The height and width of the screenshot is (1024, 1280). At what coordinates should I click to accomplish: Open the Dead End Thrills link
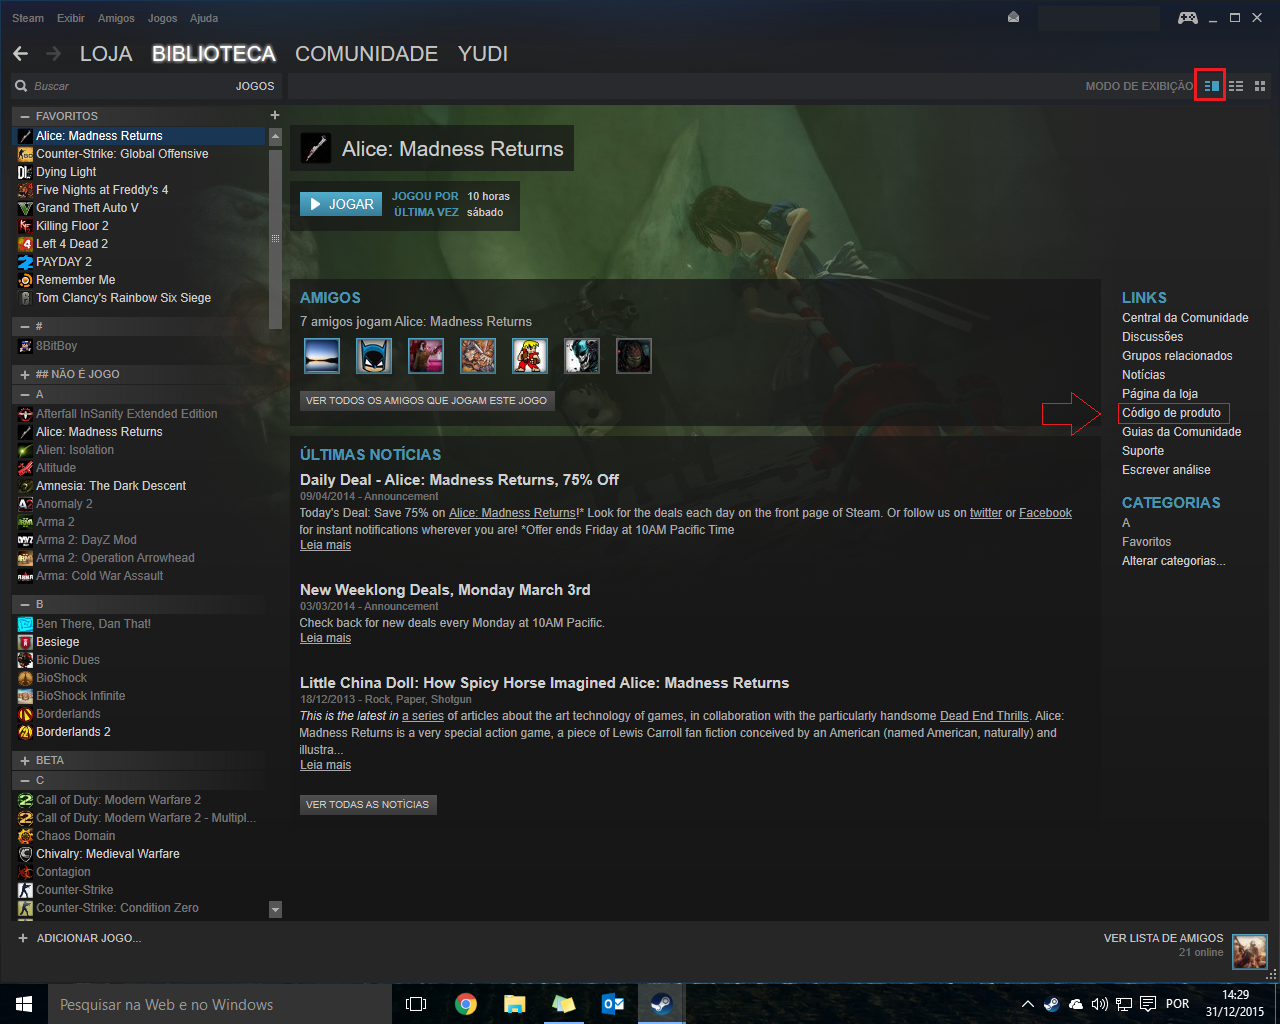pyautogui.click(x=984, y=716)
